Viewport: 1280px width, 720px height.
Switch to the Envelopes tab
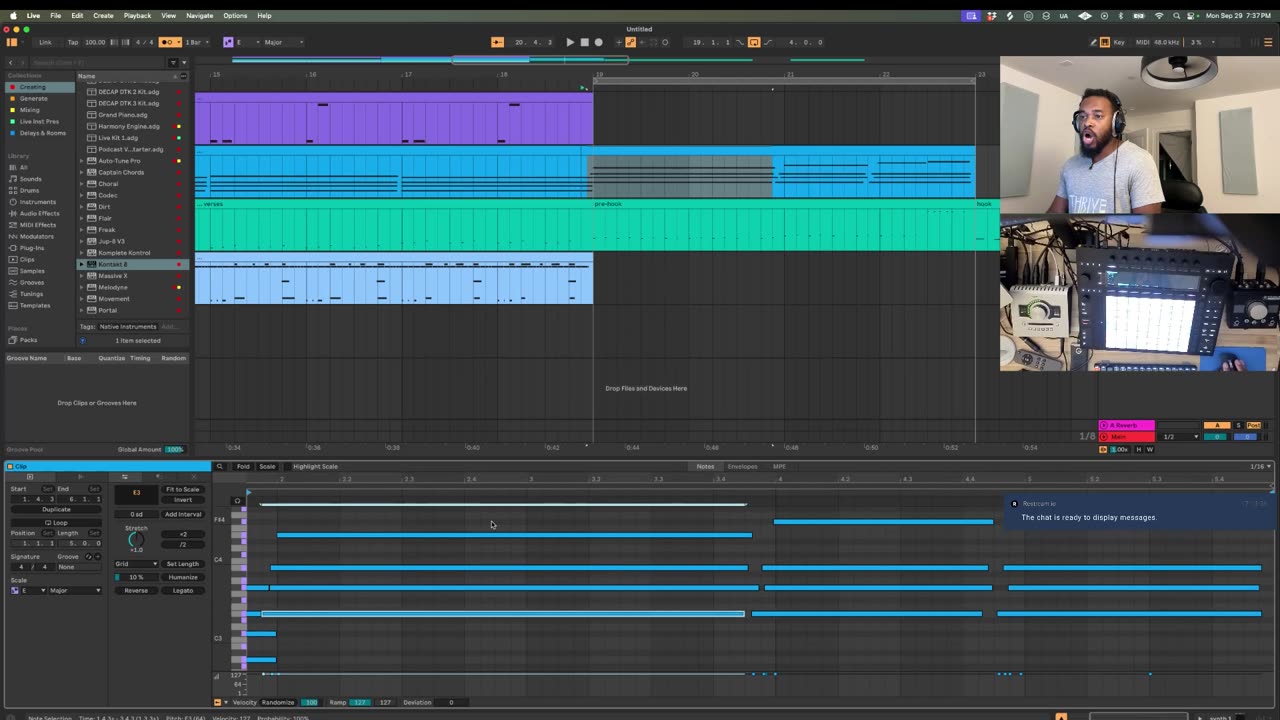[742, 466]
